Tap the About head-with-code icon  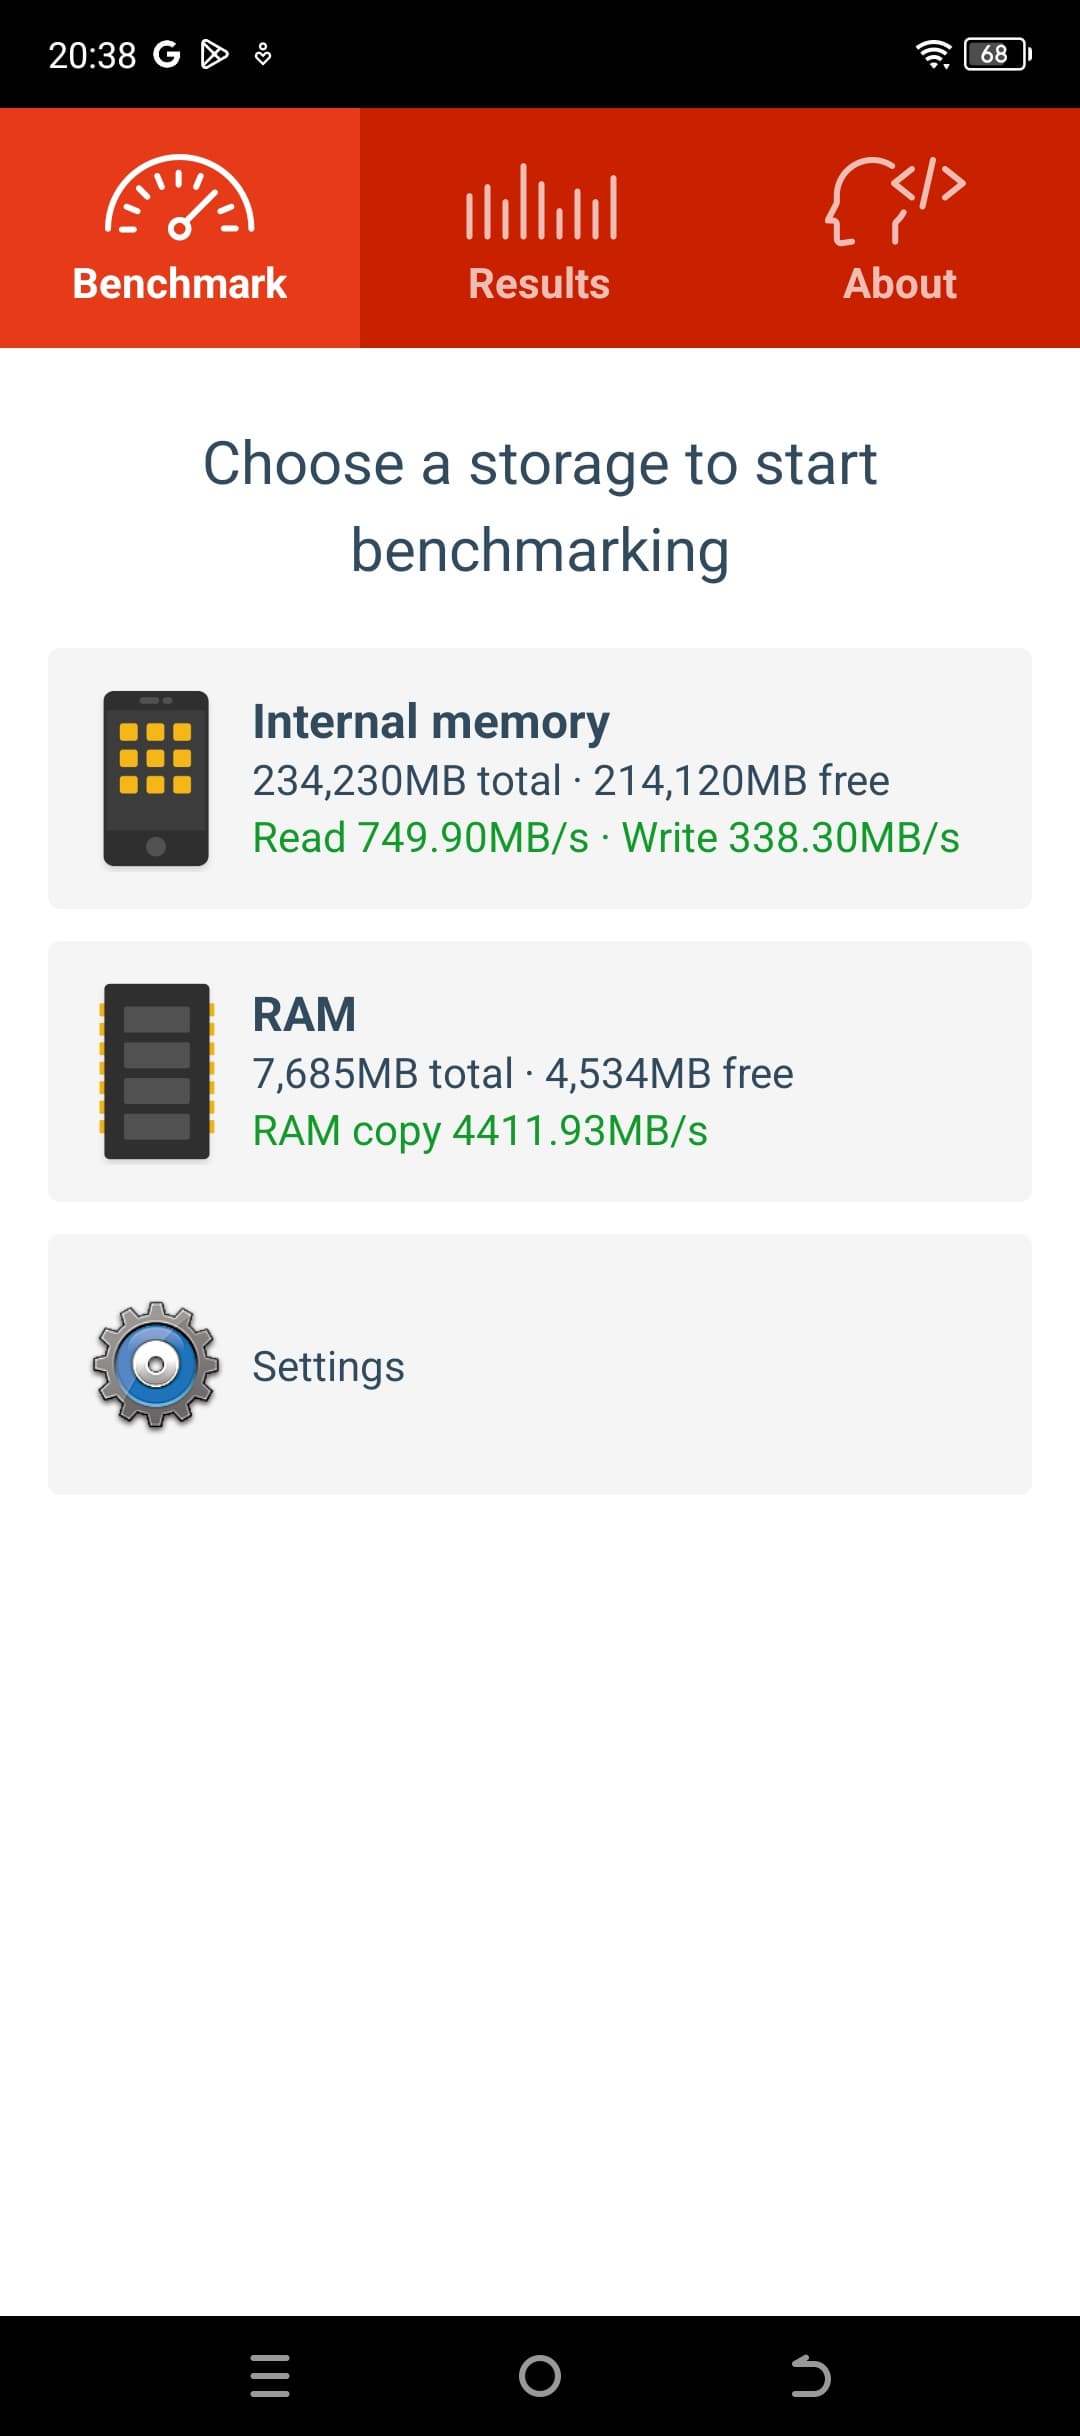point(897,200)
